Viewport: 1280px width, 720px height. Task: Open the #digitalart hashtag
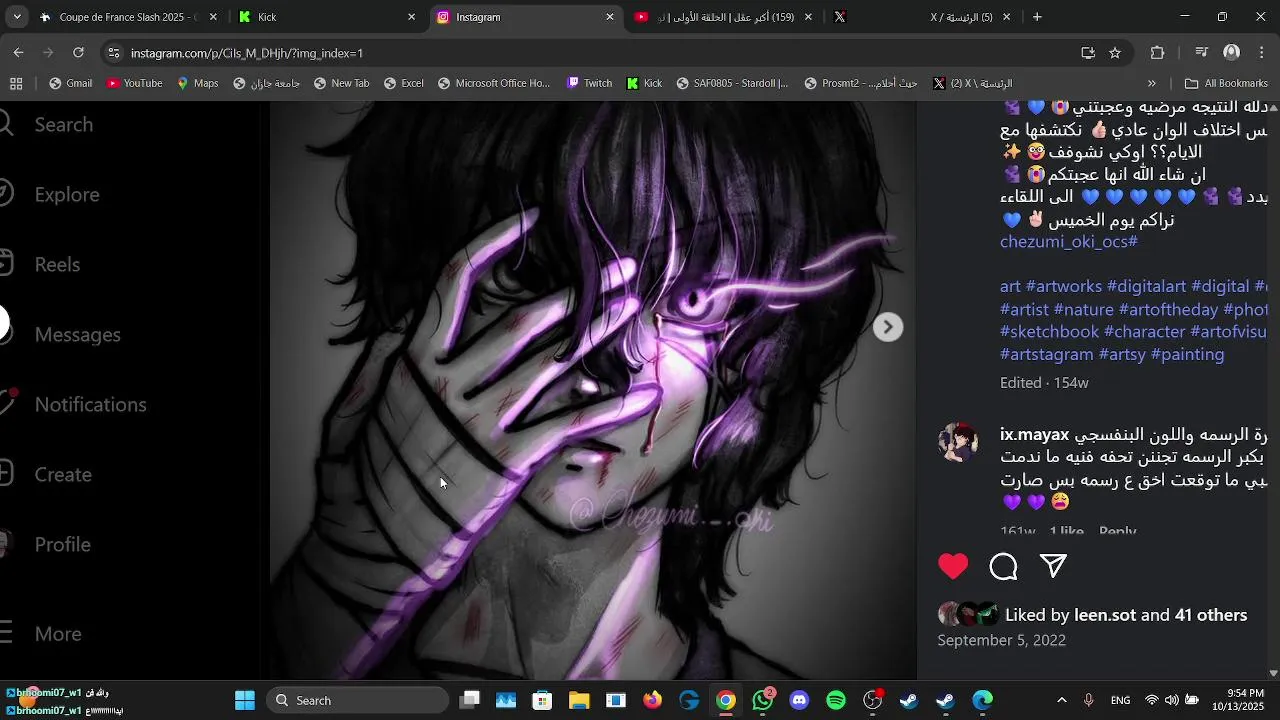(x=1146, y=286)
